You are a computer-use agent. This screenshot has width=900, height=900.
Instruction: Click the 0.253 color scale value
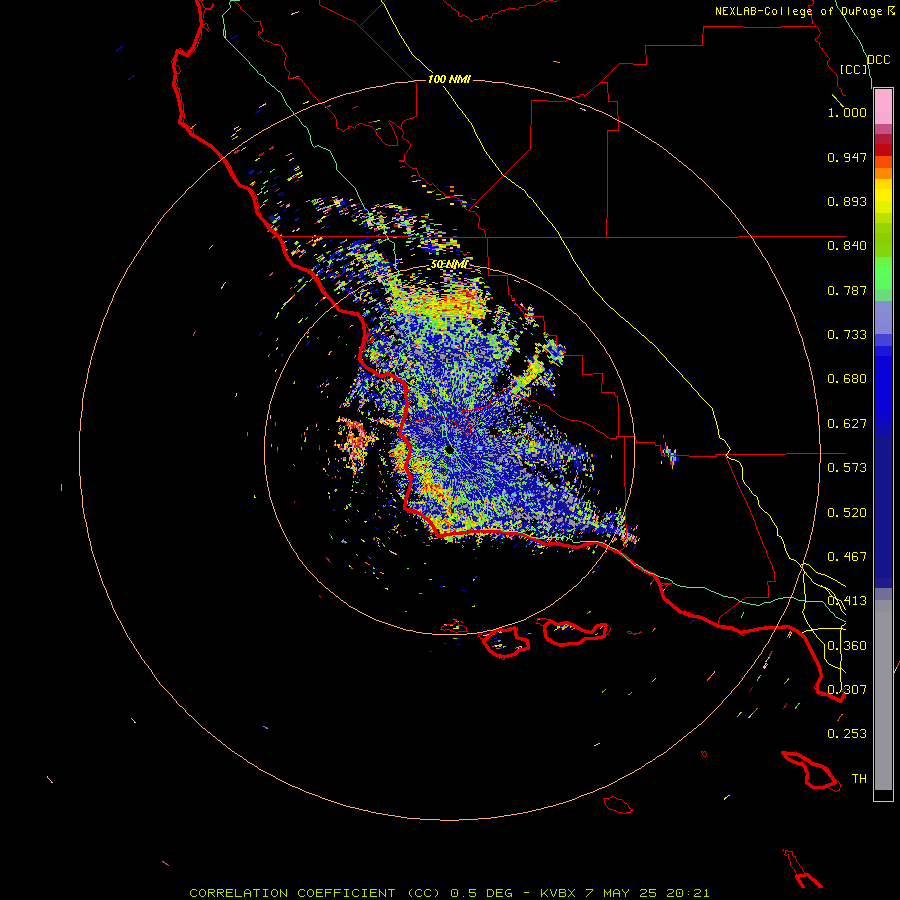click(847, 734)
